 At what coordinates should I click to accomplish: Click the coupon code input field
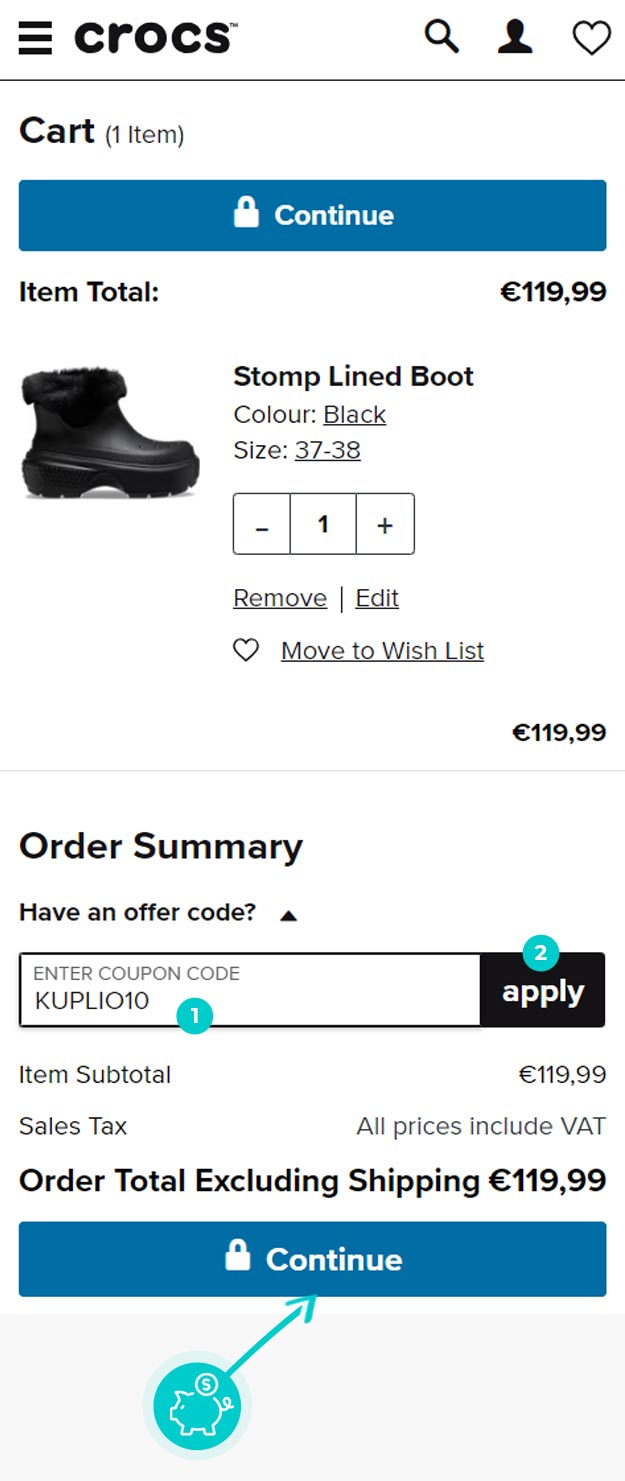click(250, 990)
